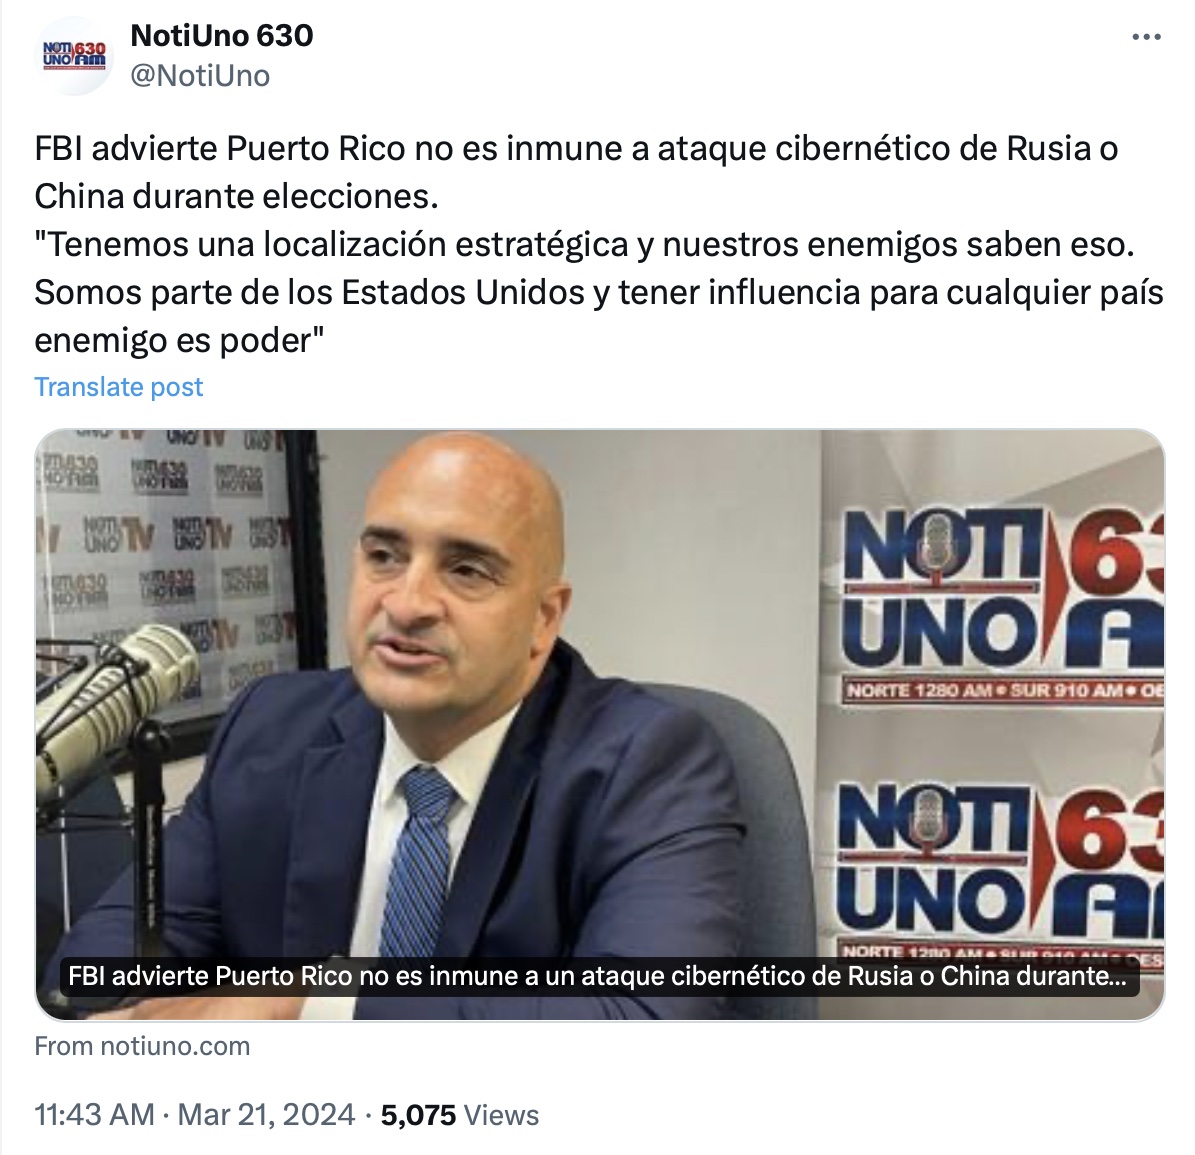The image size is (1195, 1155).
Task: Click the Mar 21, 2024 date
Action: [x=266, y=1115]
